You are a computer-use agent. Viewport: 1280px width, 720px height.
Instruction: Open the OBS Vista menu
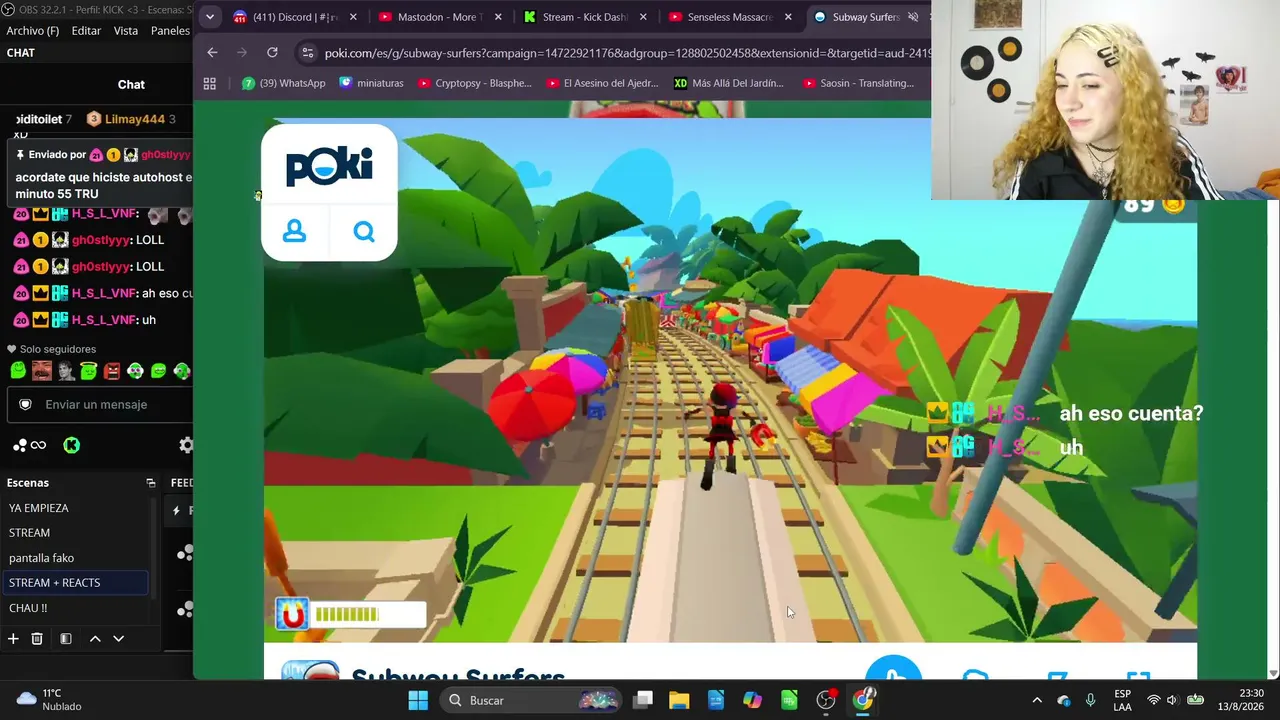[x=126, y=31]
